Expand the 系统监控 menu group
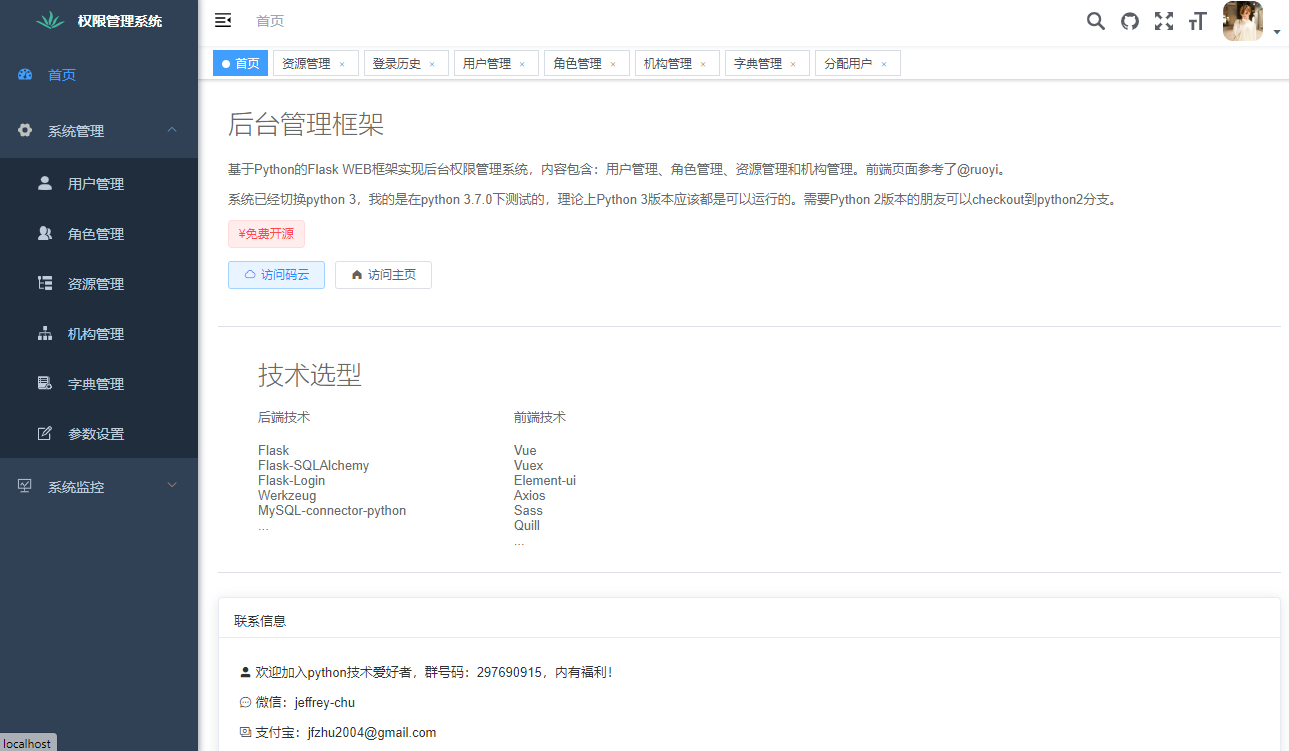This screenshot has width=1289, height=751. 99,487
